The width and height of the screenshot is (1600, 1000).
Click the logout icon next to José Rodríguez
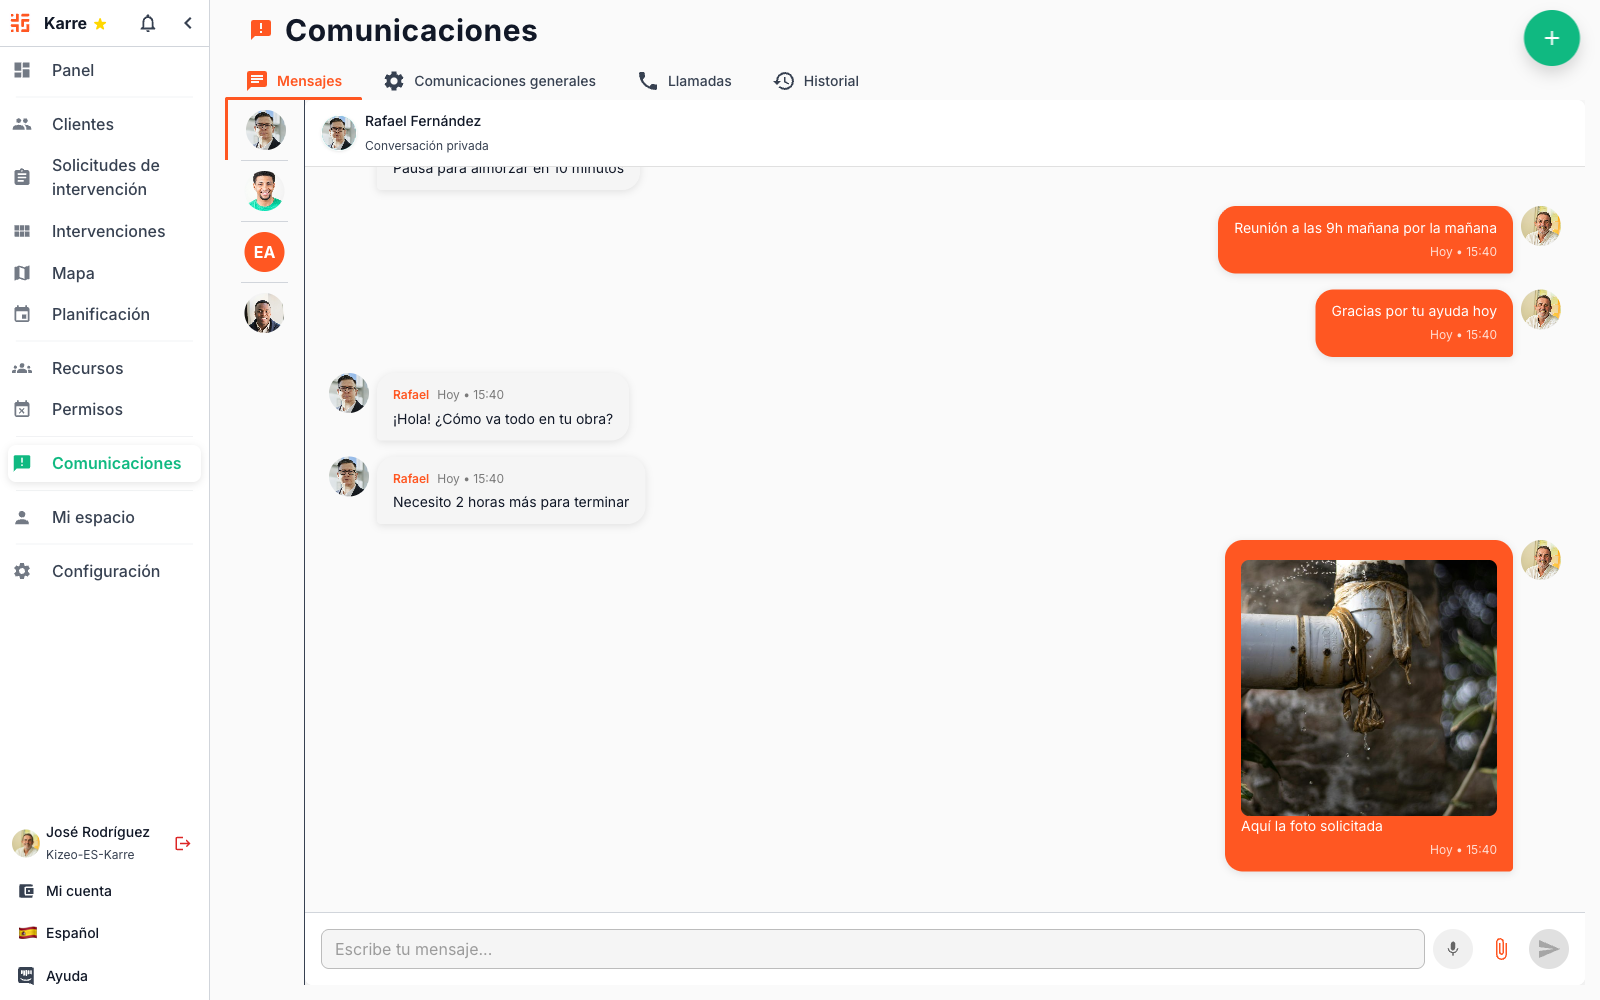click(182, 843)
